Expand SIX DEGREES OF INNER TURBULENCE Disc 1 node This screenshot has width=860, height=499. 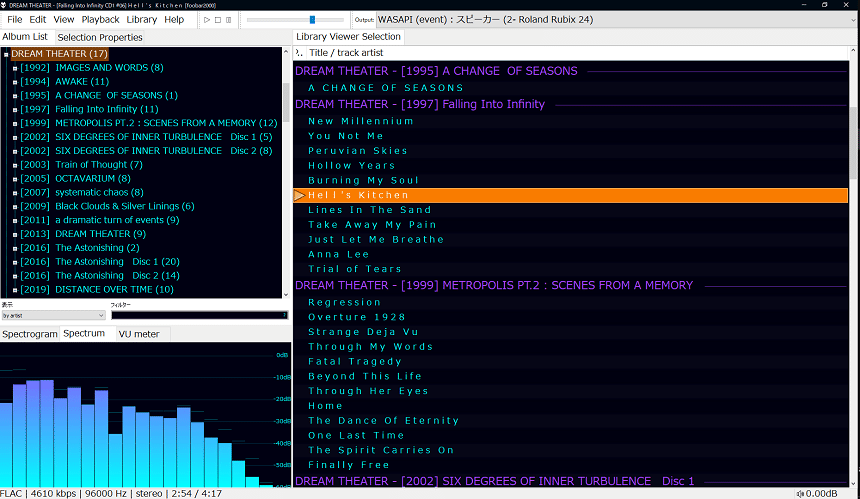pos(15,137)
